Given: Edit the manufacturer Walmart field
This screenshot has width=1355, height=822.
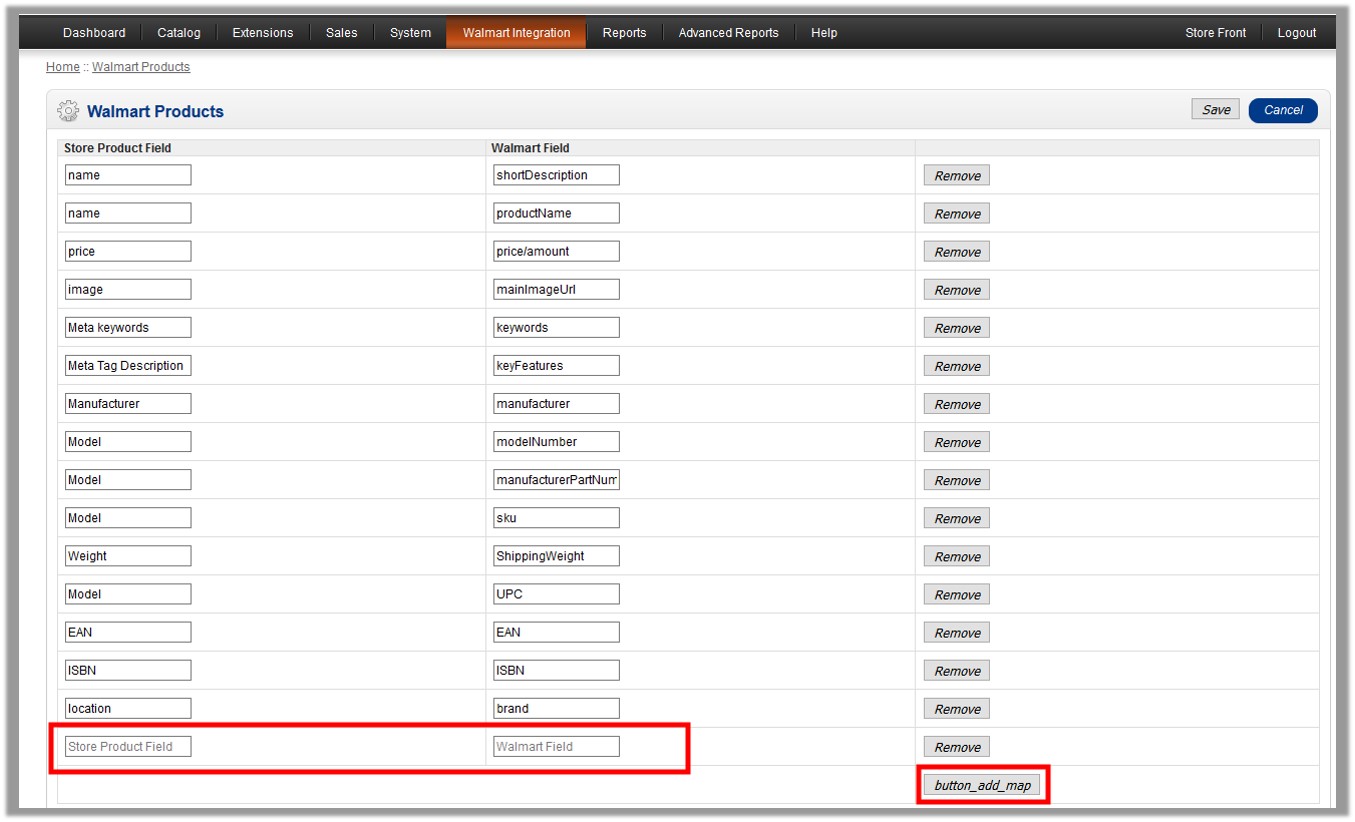Looking at the screenshot, I should tap(556, 403).
